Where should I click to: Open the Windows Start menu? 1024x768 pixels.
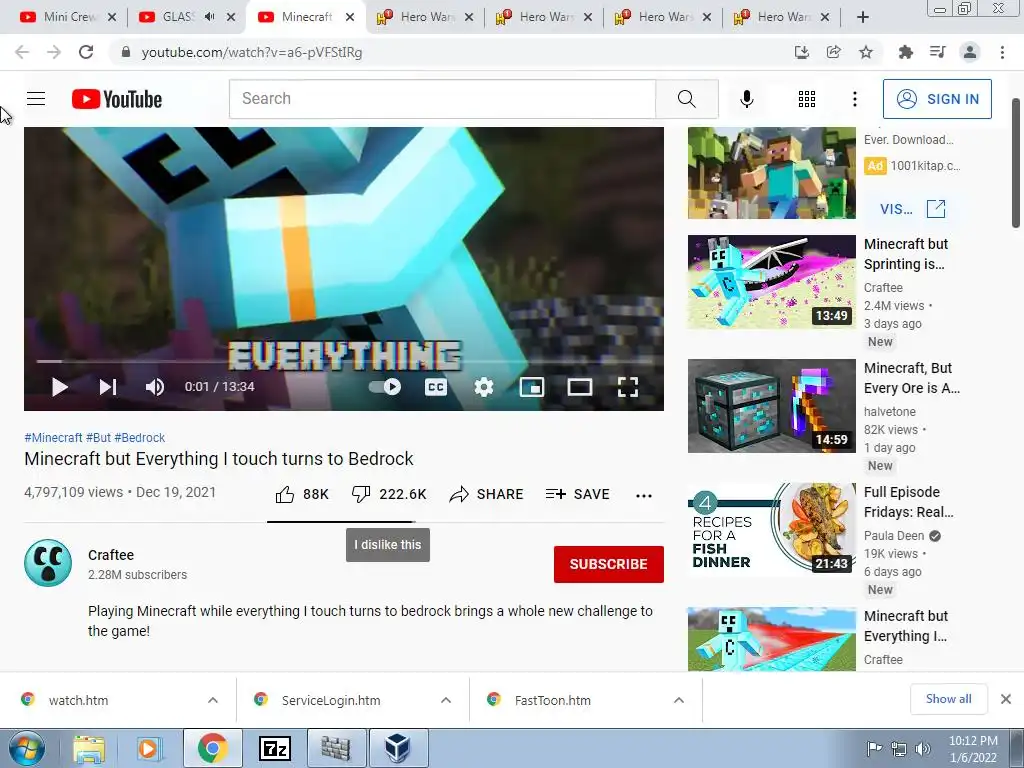click(27, 748)
